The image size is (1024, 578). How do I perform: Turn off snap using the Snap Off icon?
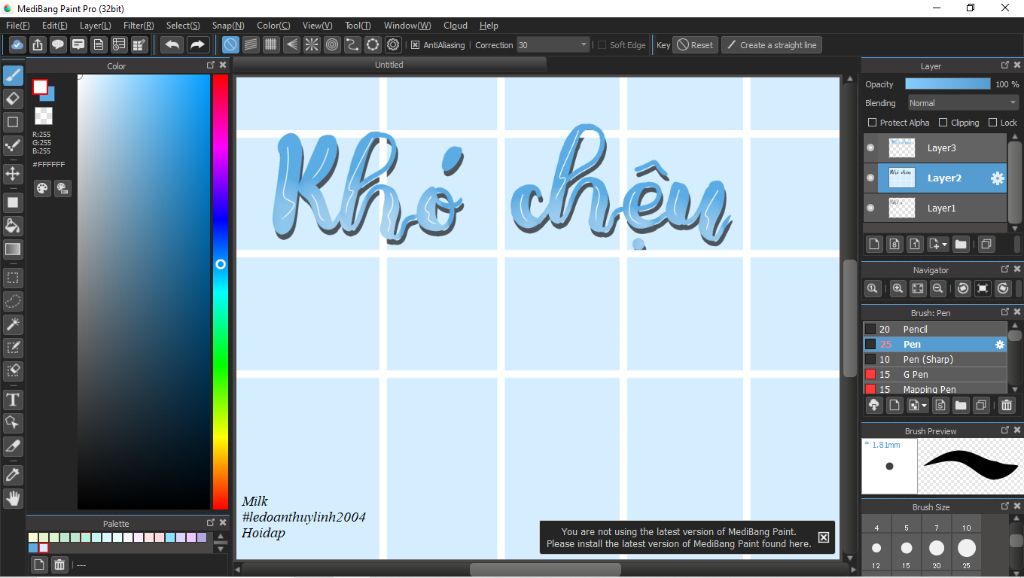tap(231, 44)
